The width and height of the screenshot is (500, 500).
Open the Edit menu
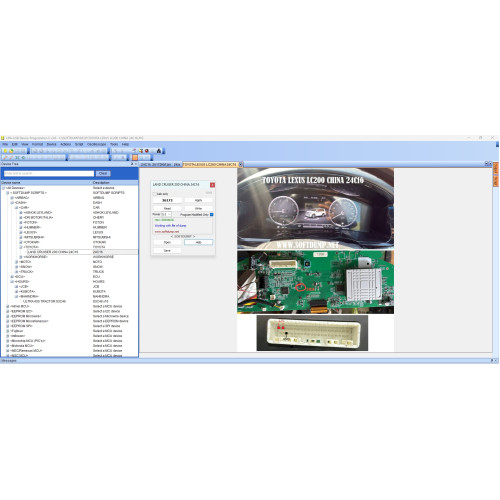15,144
